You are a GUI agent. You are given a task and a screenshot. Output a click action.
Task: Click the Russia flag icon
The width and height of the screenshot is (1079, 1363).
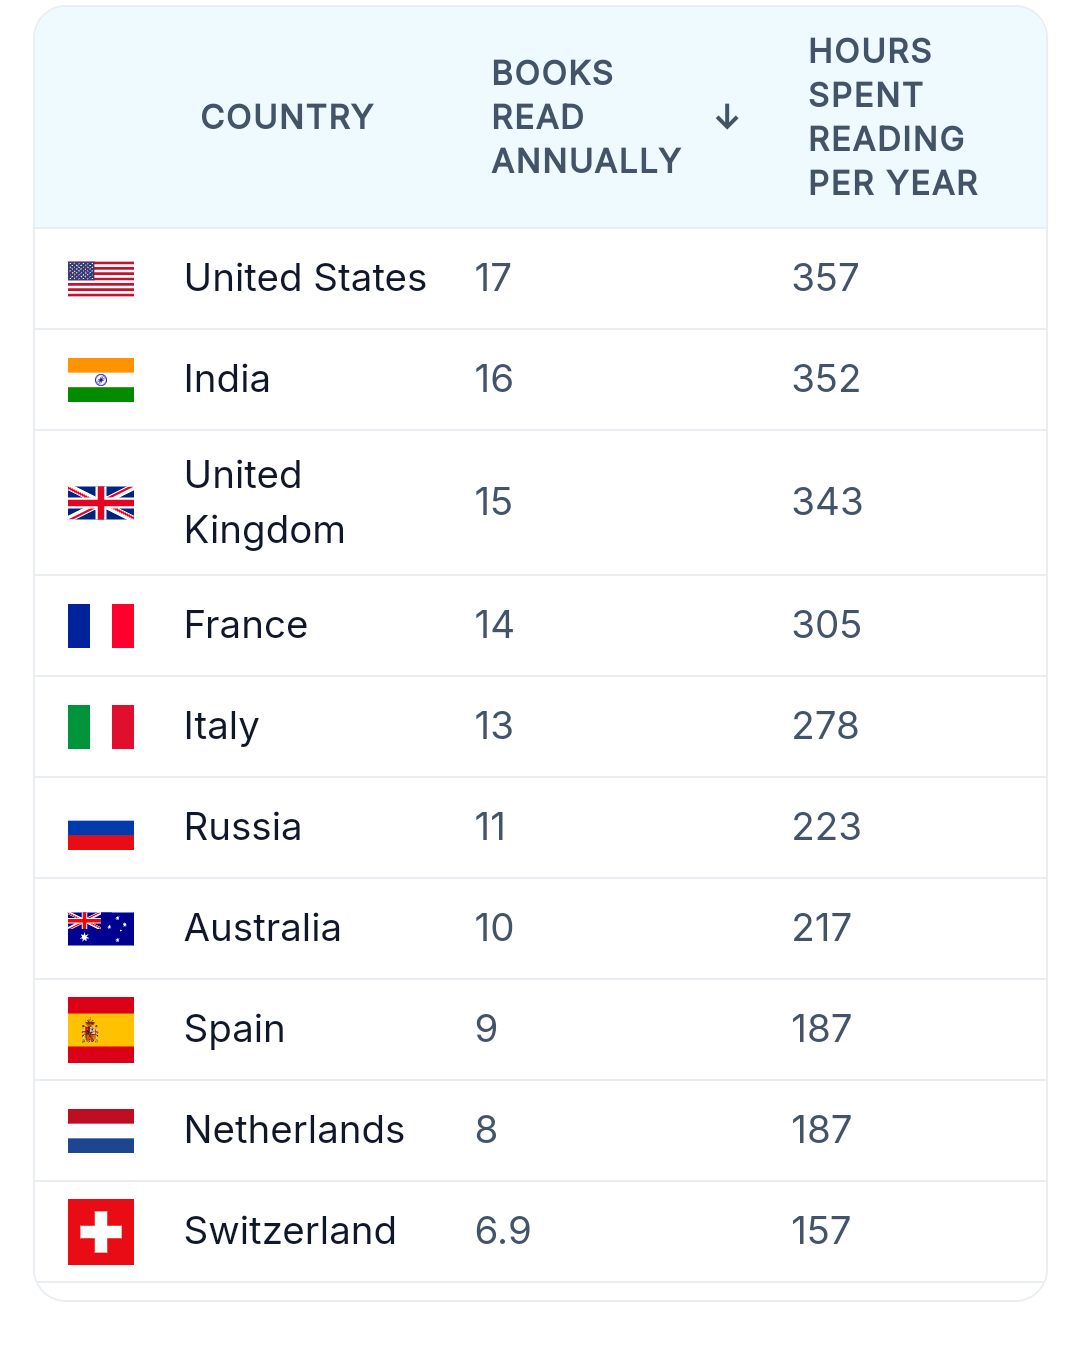101,828
